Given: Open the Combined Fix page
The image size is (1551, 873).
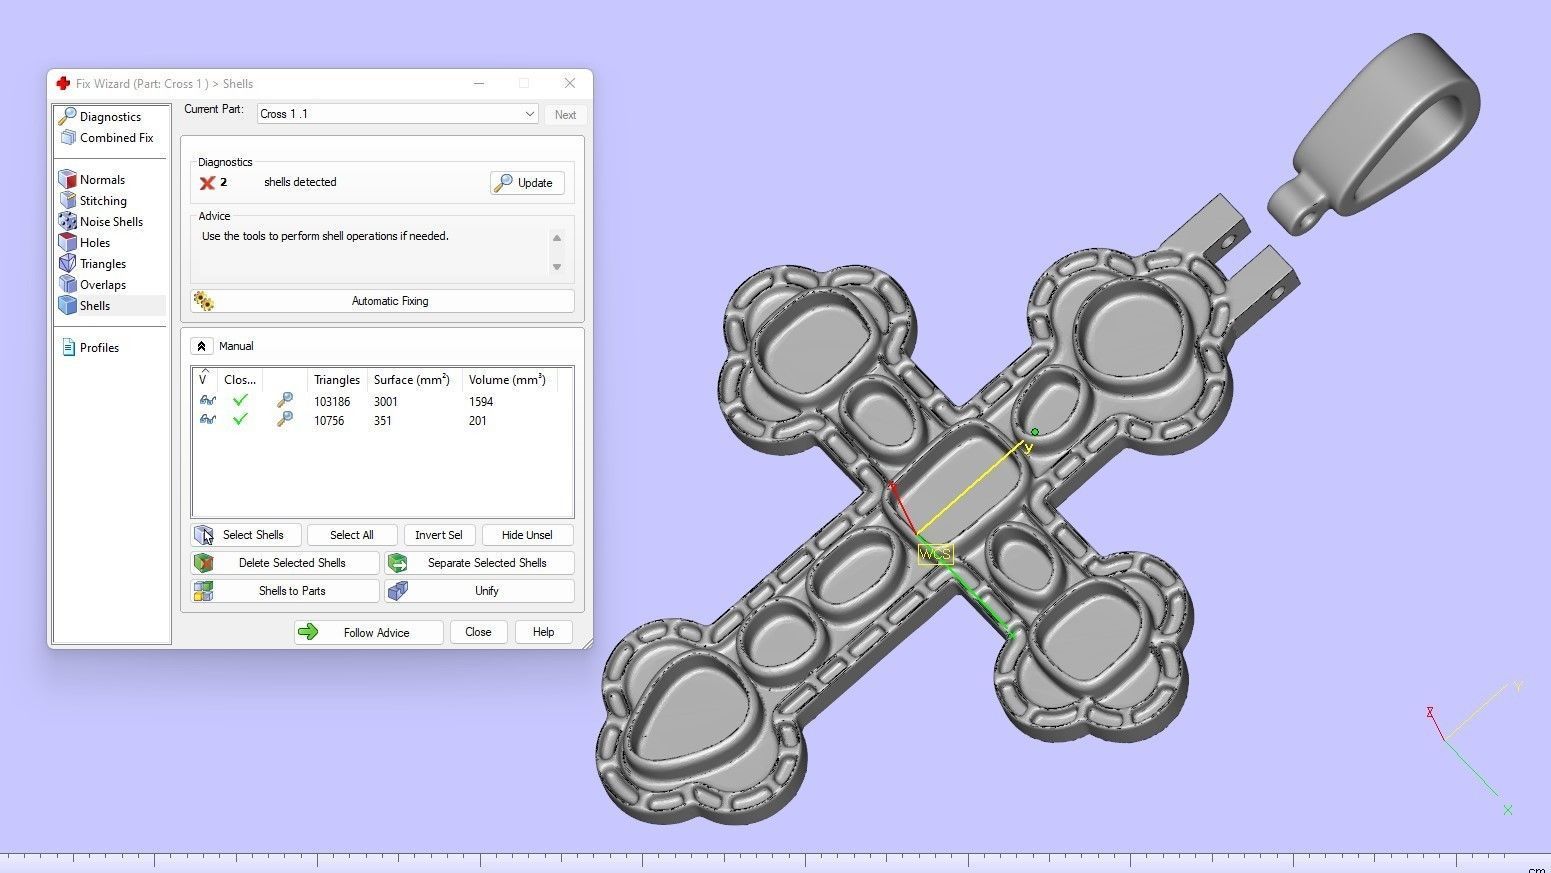Looking at the screenshot, I should tap(116, 138).
